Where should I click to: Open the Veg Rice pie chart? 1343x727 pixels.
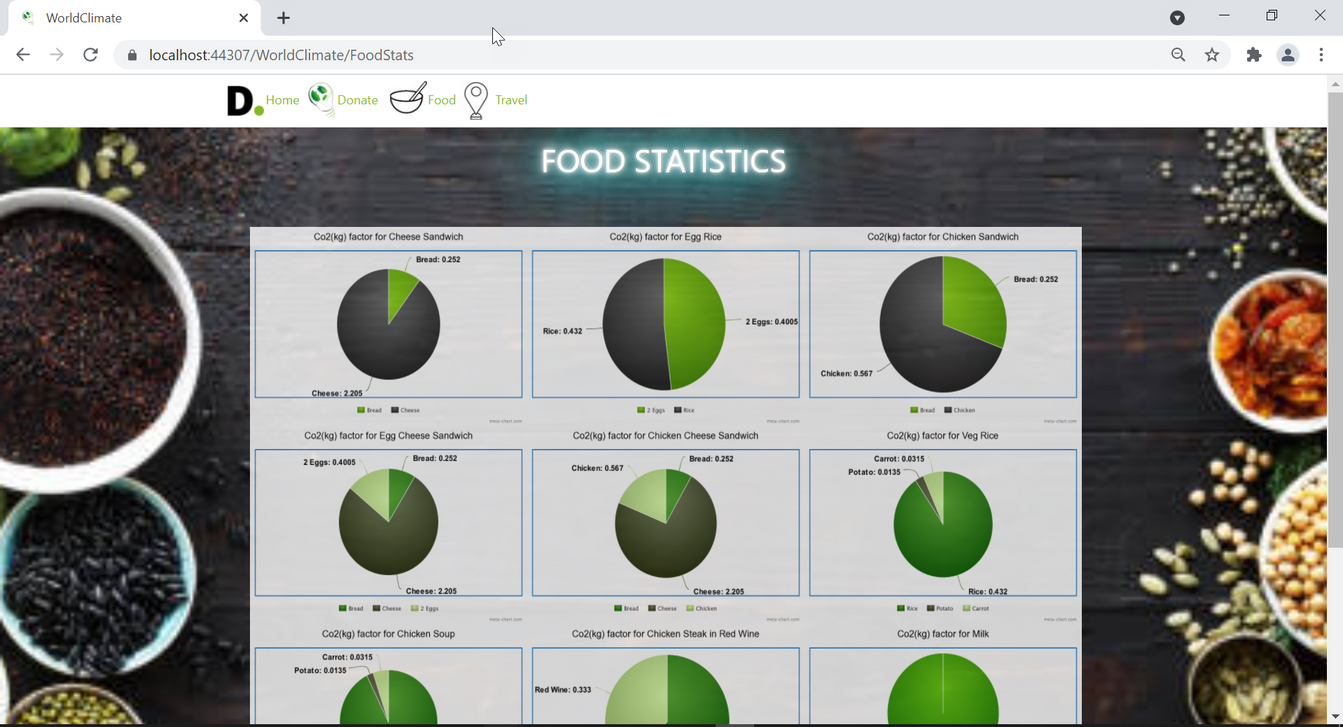[x=943, y=523]
